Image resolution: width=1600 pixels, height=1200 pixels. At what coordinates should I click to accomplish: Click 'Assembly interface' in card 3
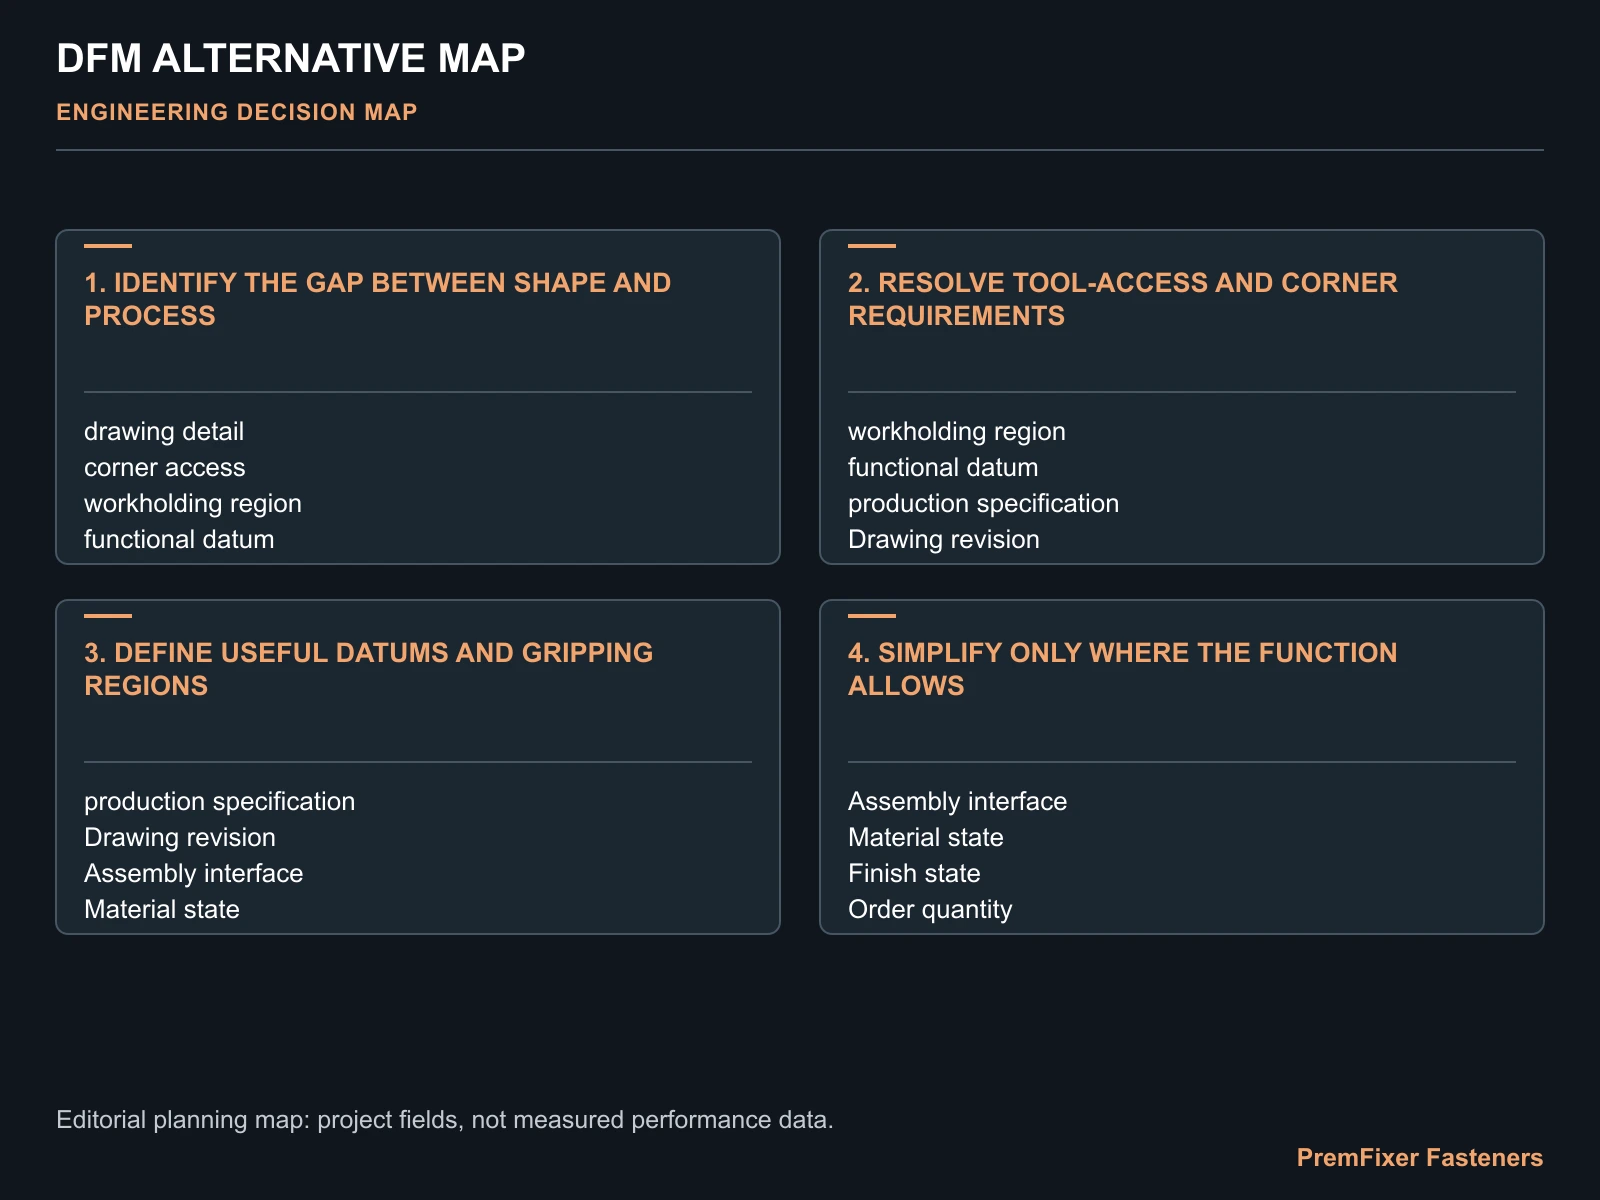pyautogui.click(x=194, y=873)
